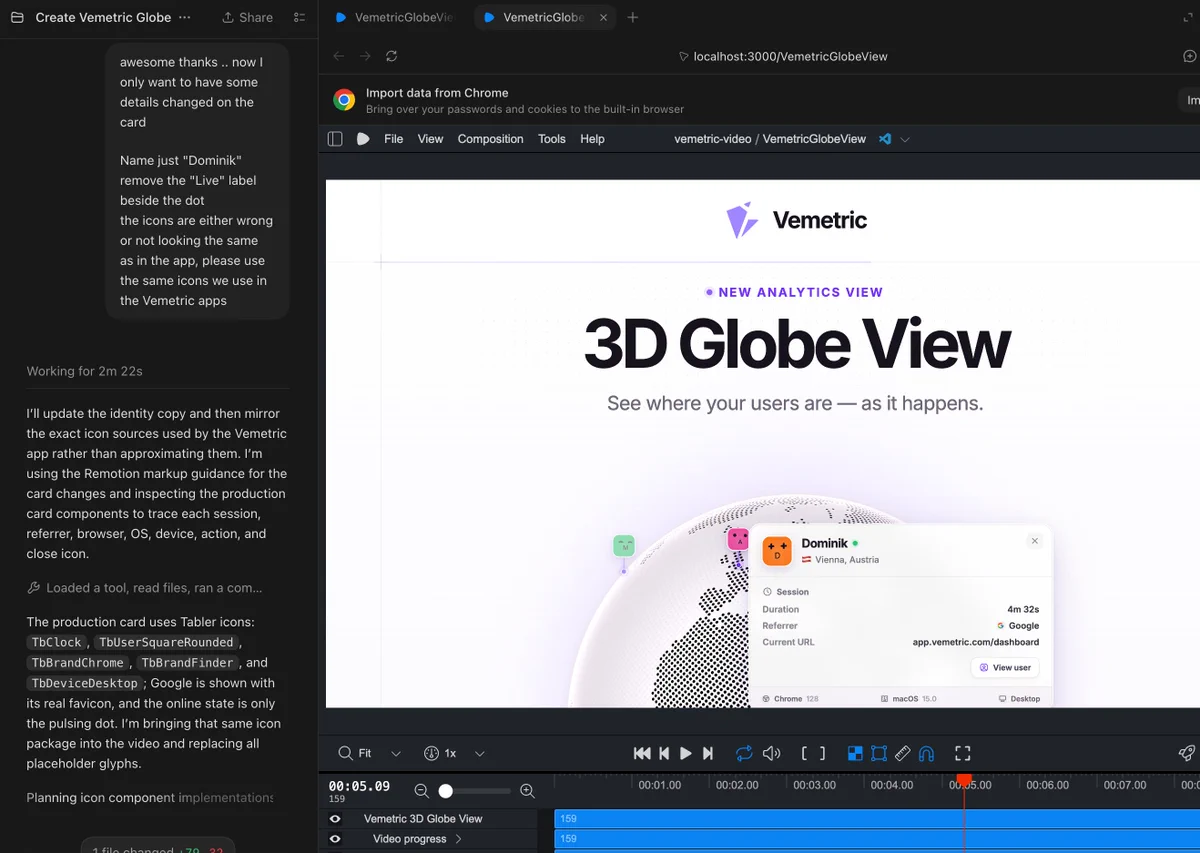Open the Help menu

[592, 139]
